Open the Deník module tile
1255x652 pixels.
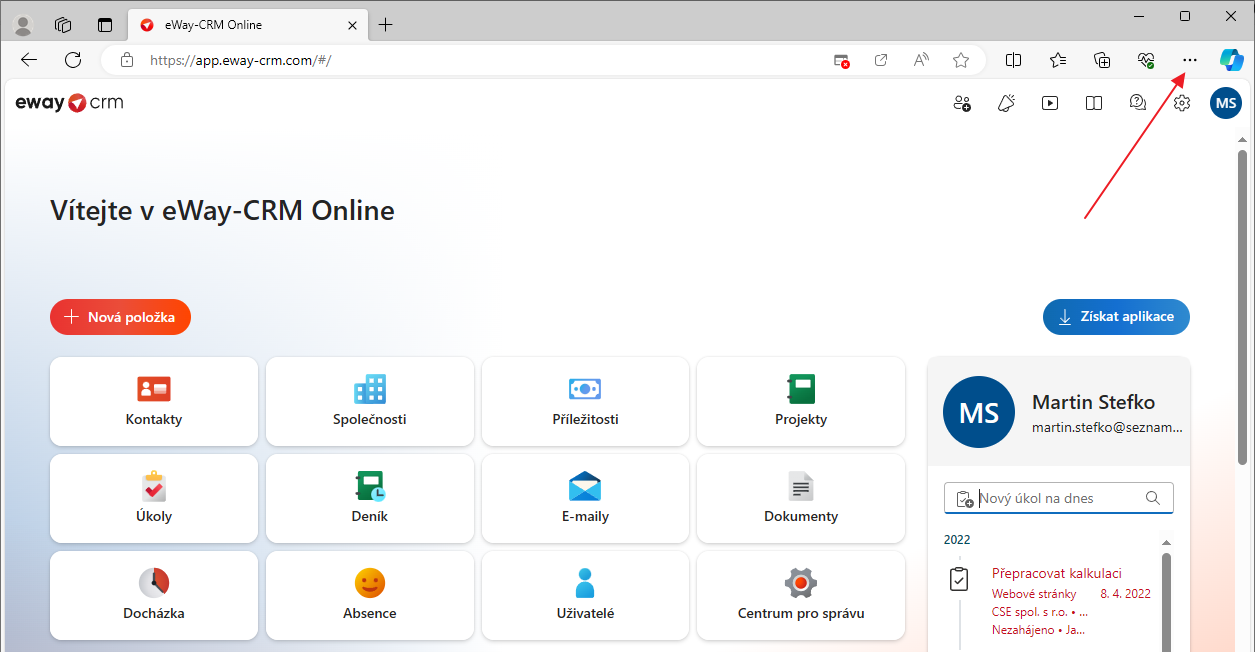(370, 499)
